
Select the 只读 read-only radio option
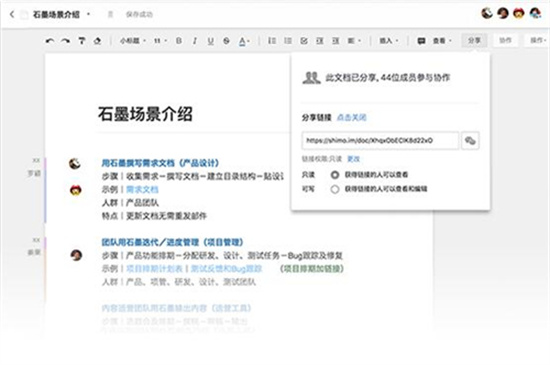[335, 175]
